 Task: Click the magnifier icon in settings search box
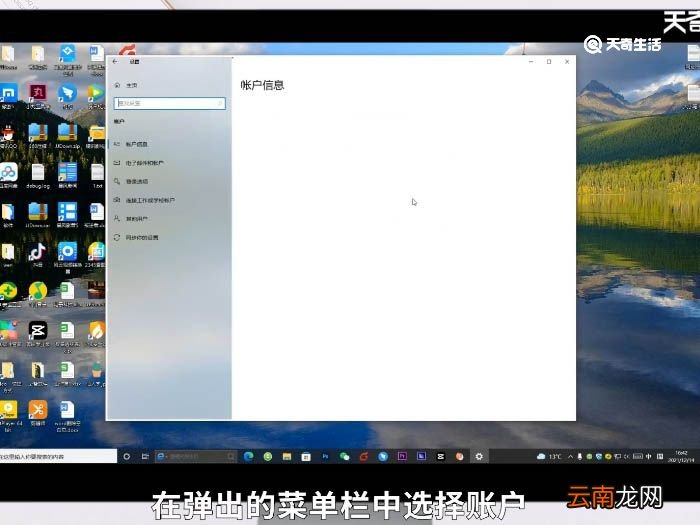tap(220, 103)
